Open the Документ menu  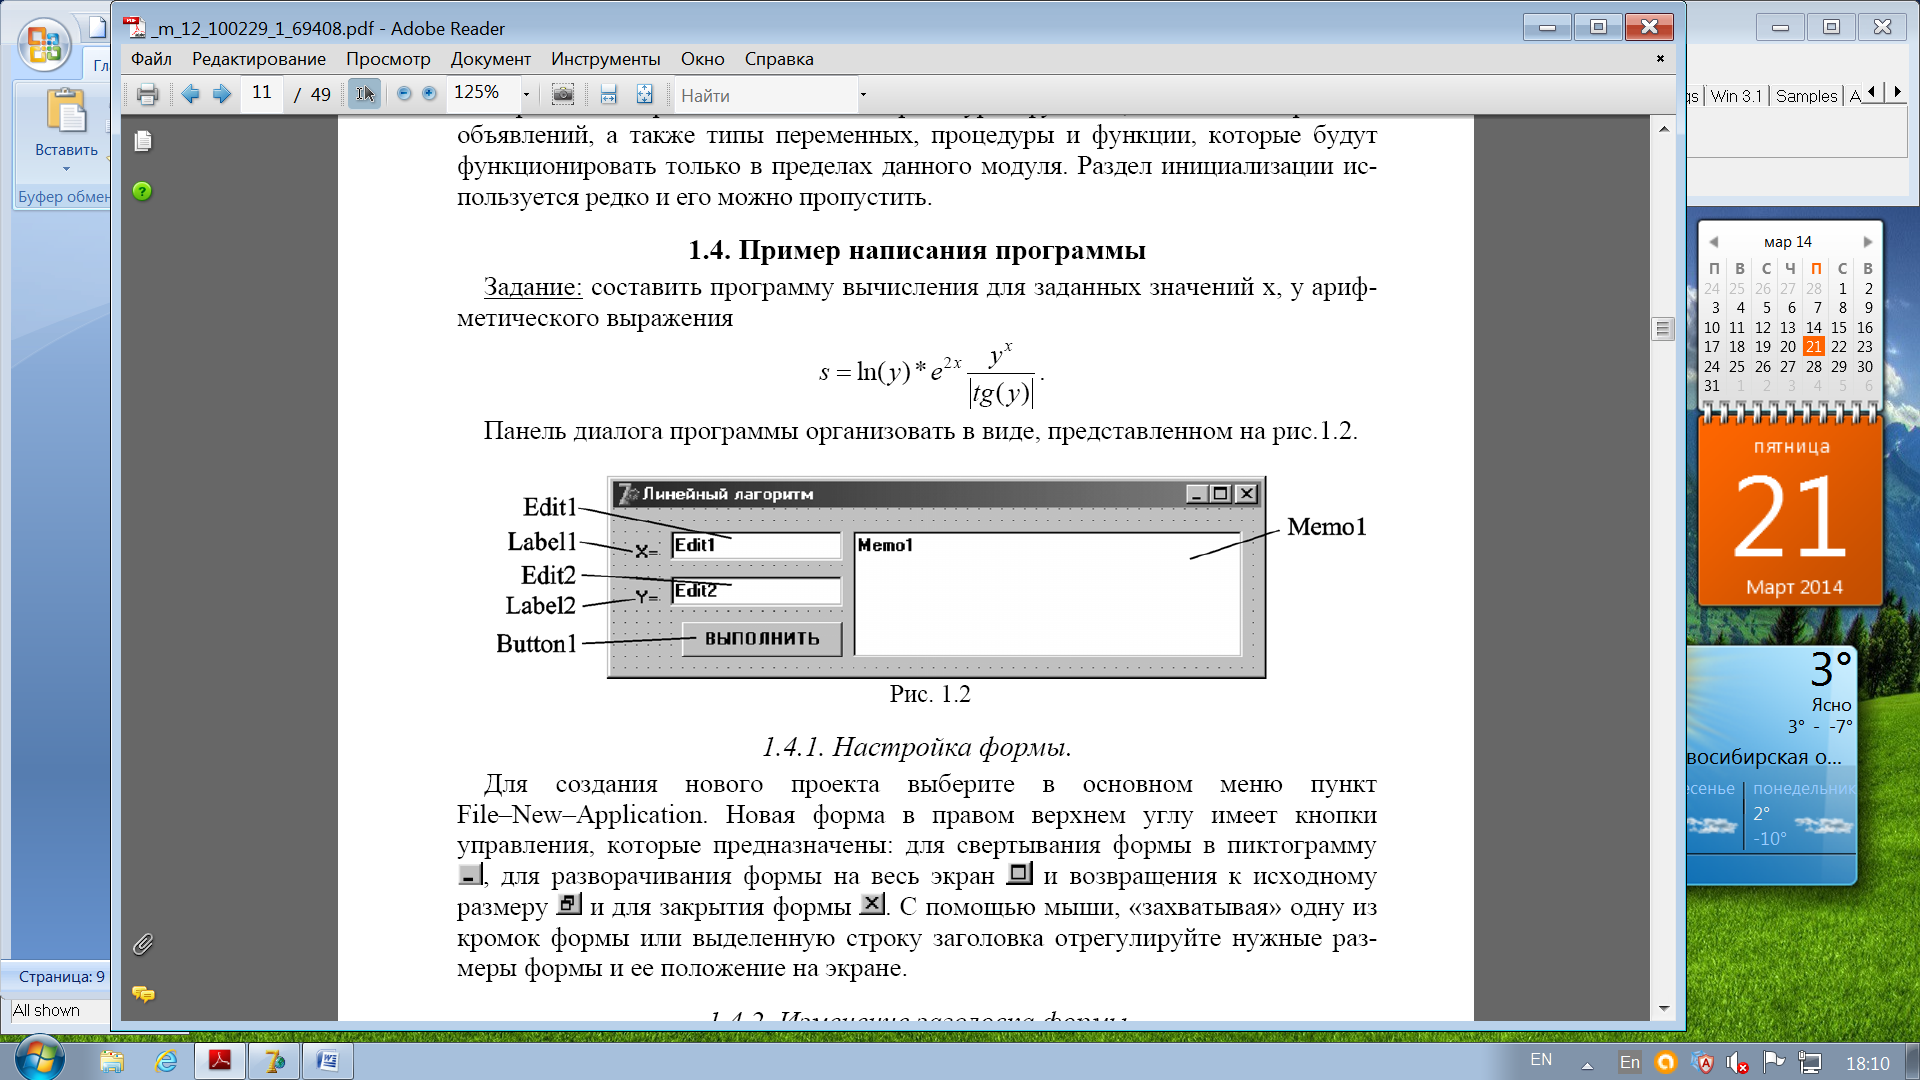click(490, 59)
